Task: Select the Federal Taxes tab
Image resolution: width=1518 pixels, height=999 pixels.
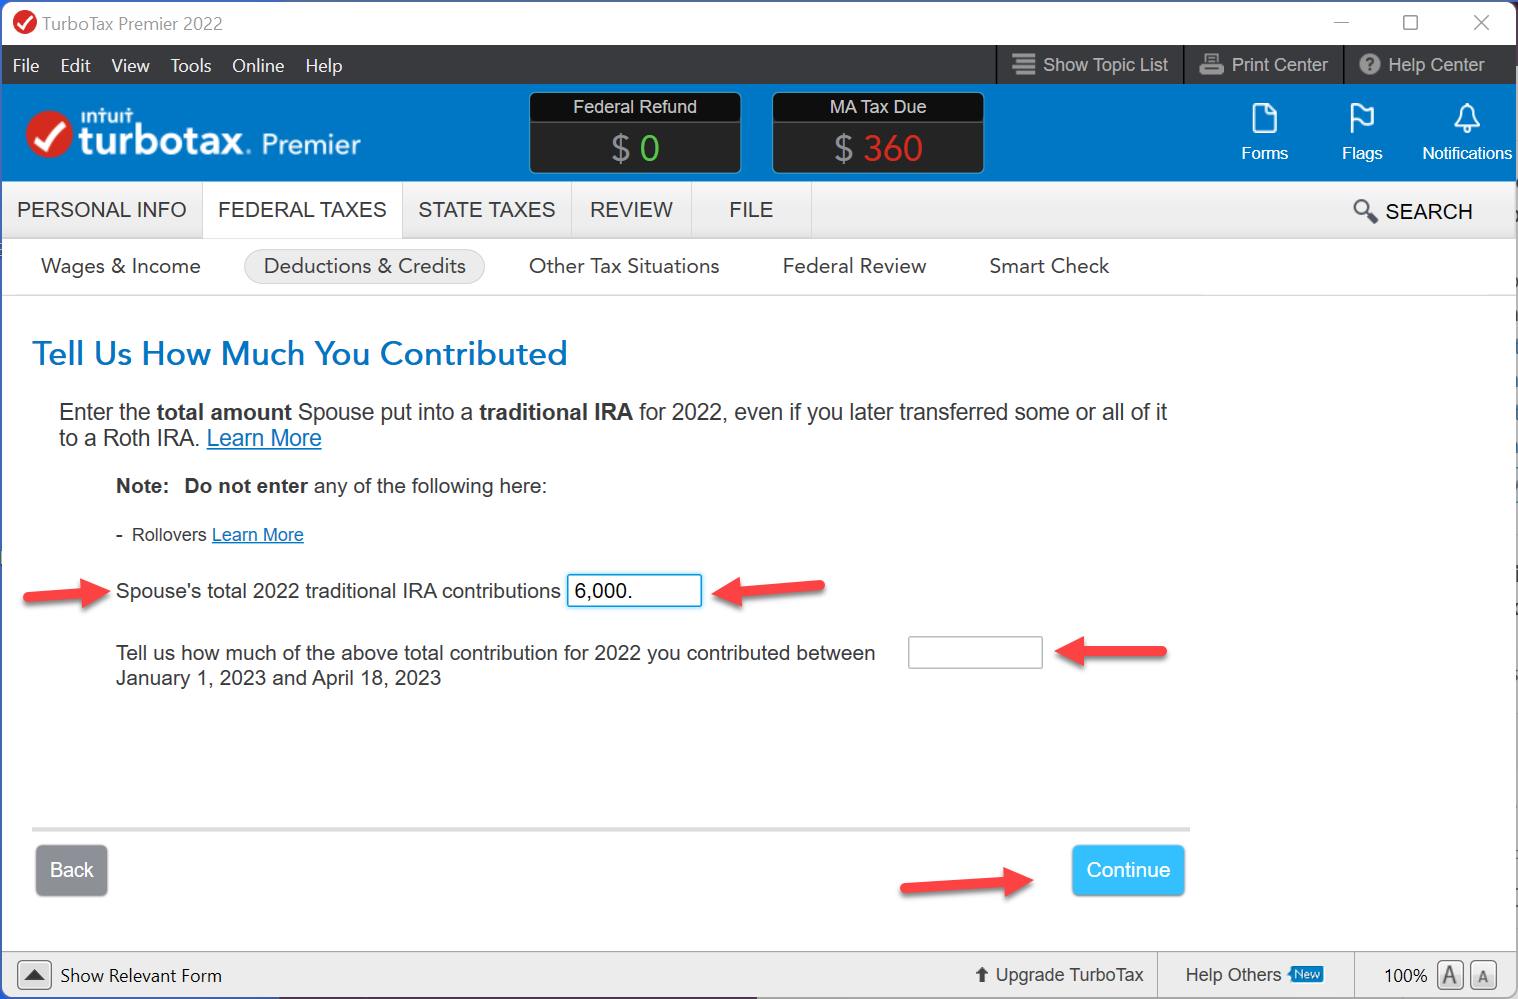Action: [302, 210]
